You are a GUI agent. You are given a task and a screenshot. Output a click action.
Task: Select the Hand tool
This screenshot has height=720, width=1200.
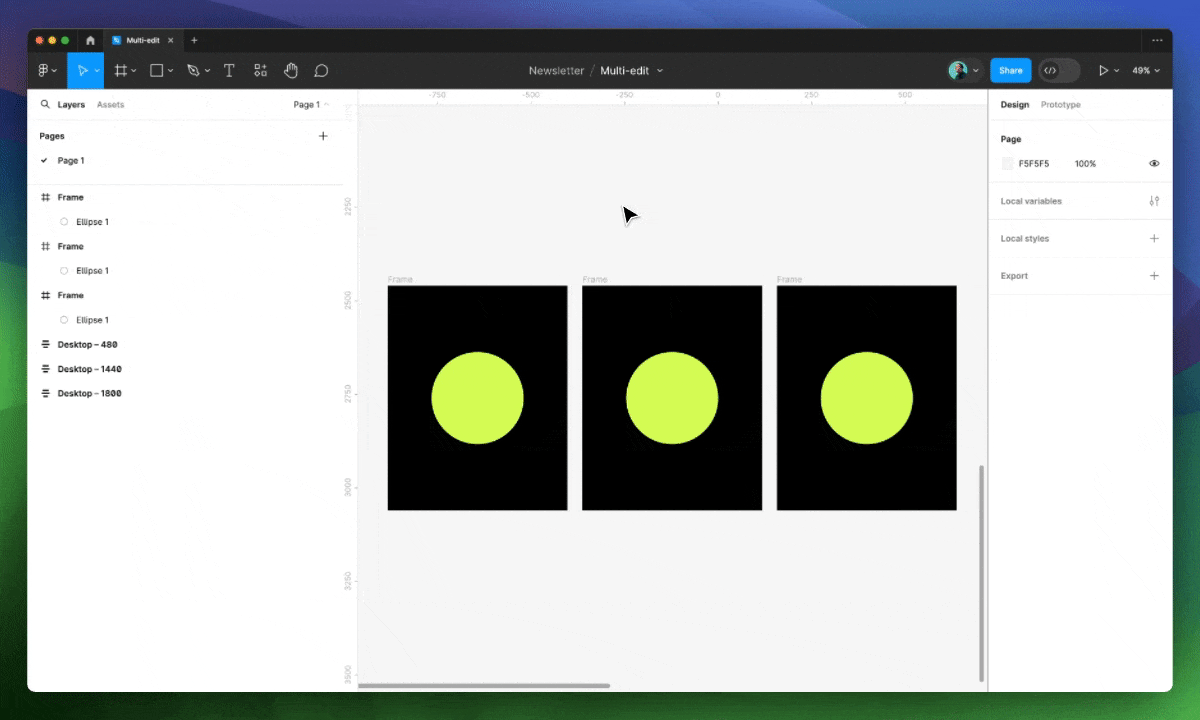click(x=291, y=71)
